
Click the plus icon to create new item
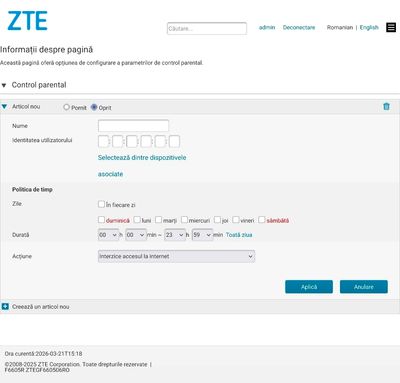[x=5, y=306]
